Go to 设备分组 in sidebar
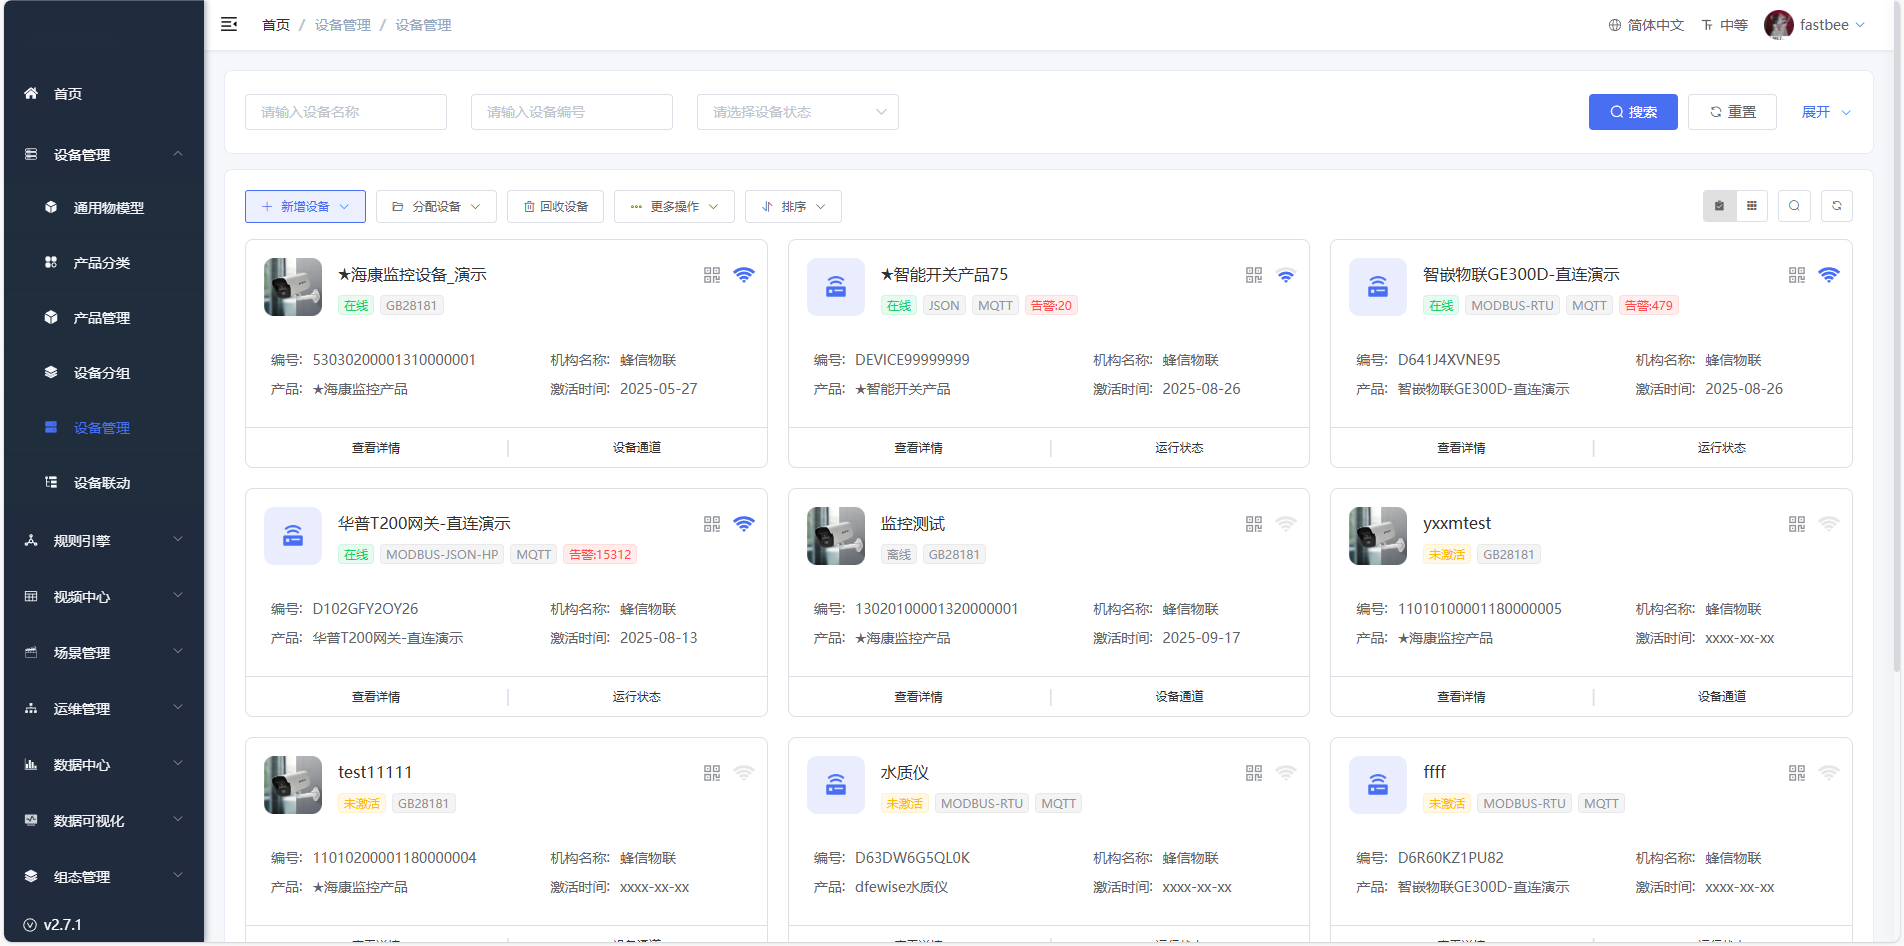This screenshot has height=946, width=1904. (102, 373)
